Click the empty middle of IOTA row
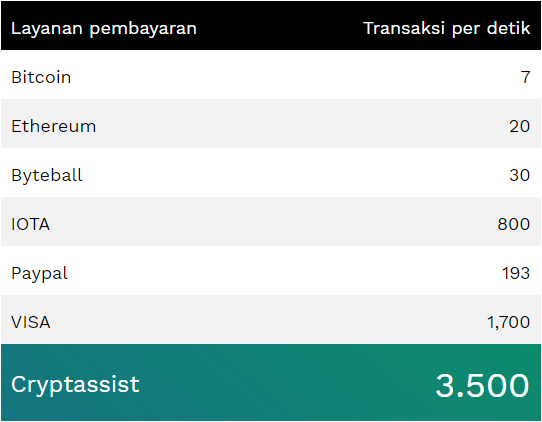The width and height of the screenshot is (542, 422). pyautogui.click(x=271, y=222)
